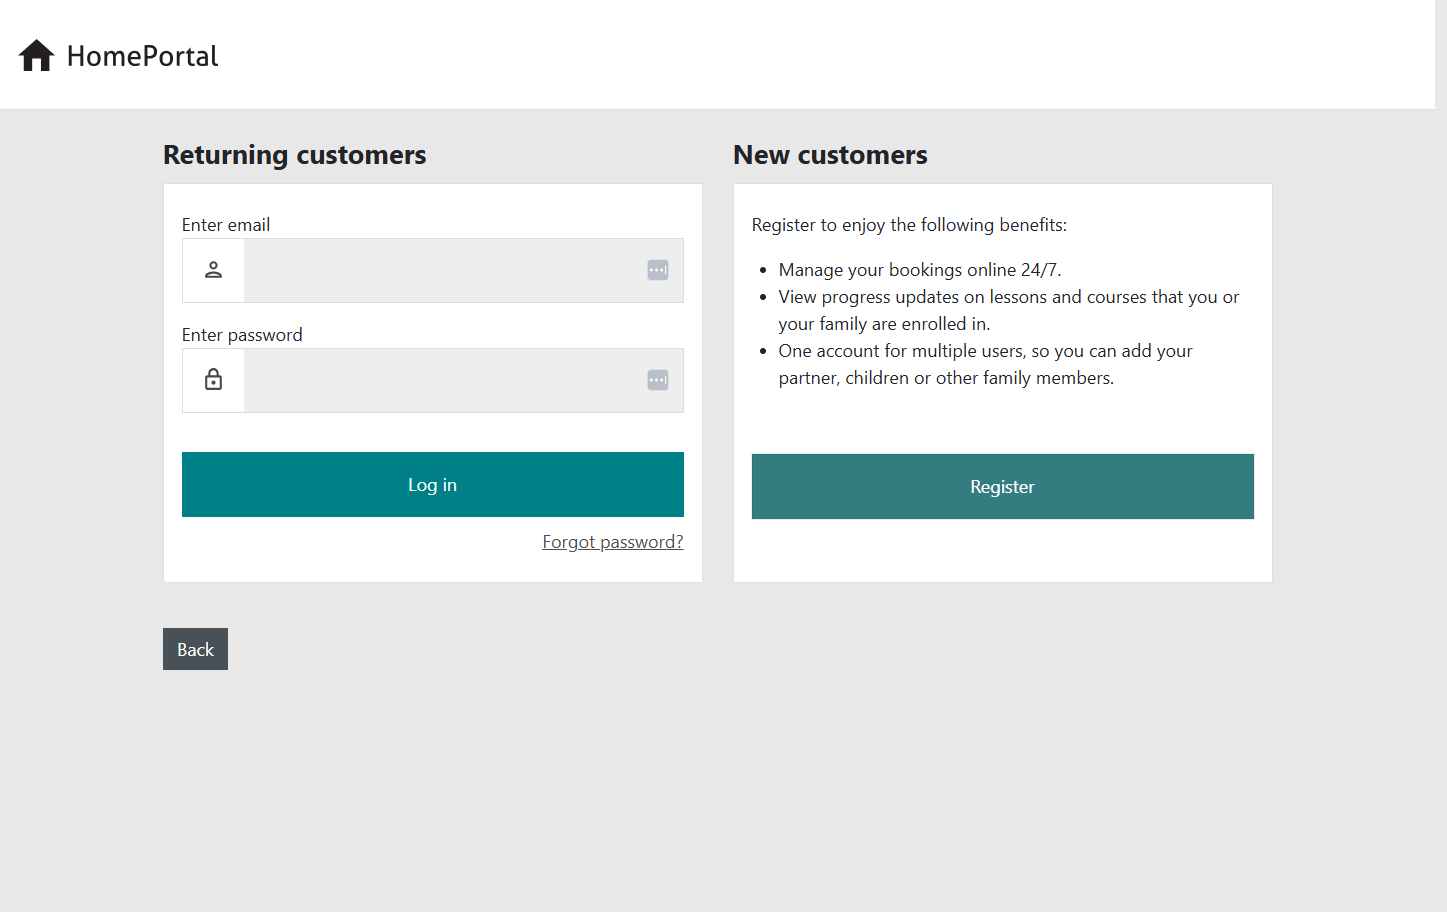Go back using the Back button

pyautogui.click(x=195, y=649)
